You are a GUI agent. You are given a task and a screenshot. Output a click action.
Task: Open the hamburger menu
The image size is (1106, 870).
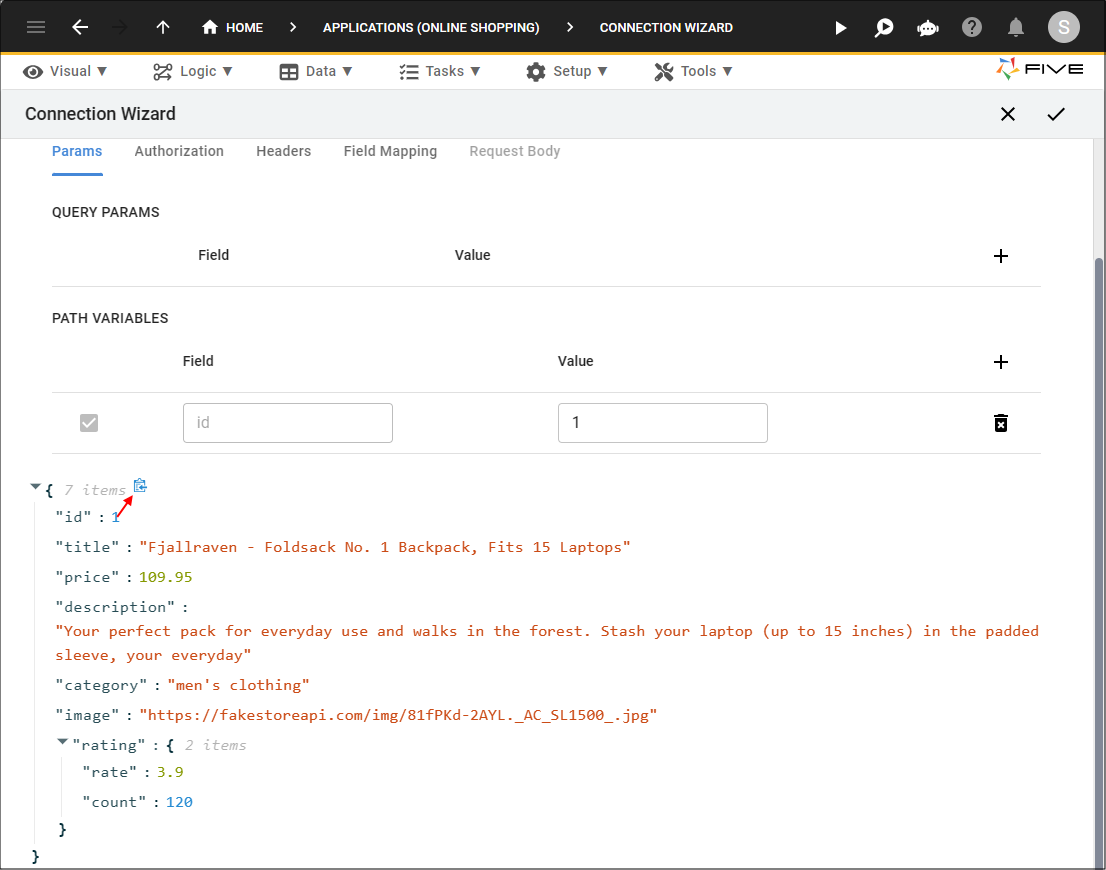tap(36, 28)
